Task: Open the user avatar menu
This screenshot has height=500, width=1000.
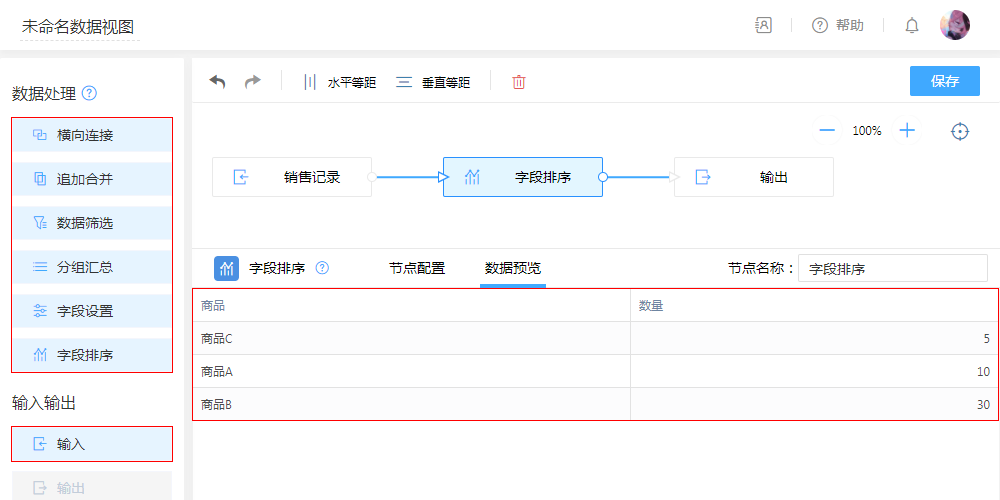Action: [x=955, y=26]
